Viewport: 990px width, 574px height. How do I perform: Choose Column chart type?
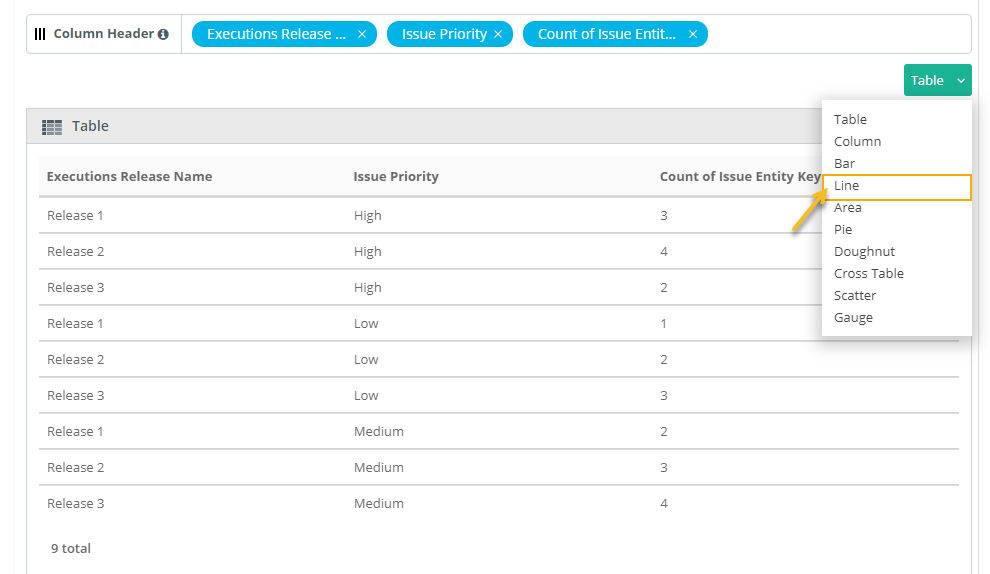click(857, 142)
